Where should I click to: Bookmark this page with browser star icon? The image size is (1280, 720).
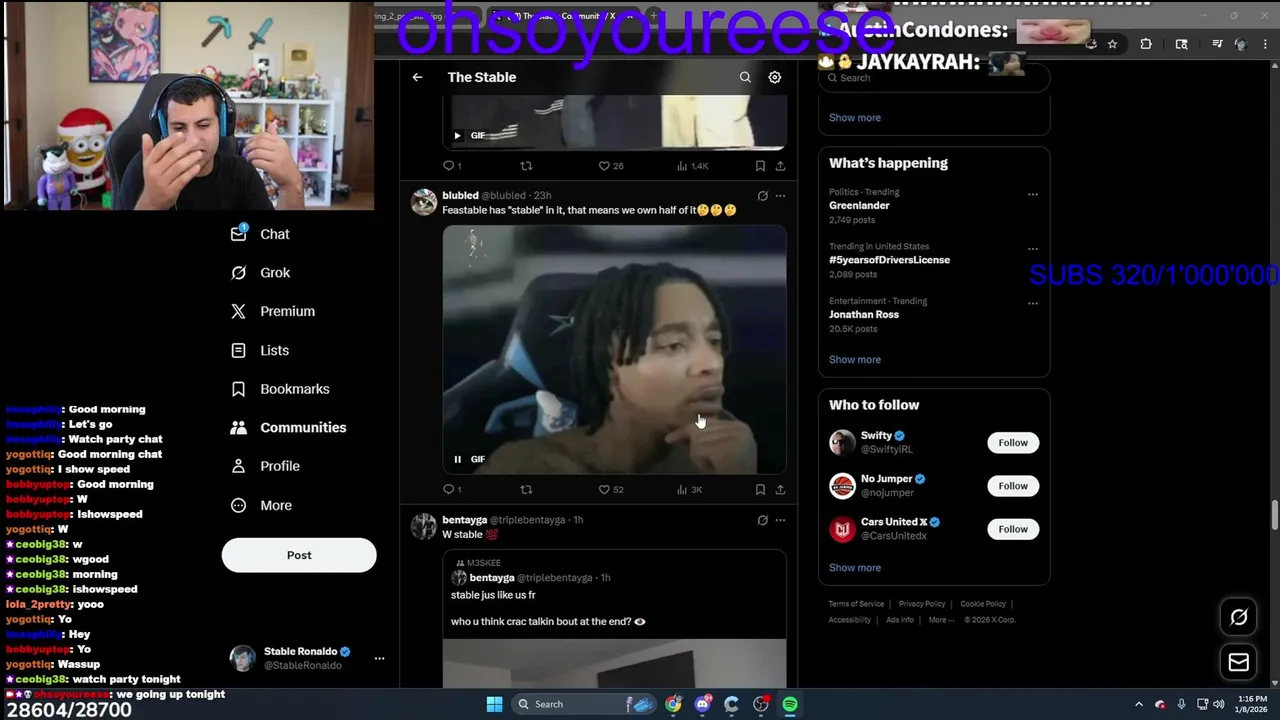[x=1112, y=44]
